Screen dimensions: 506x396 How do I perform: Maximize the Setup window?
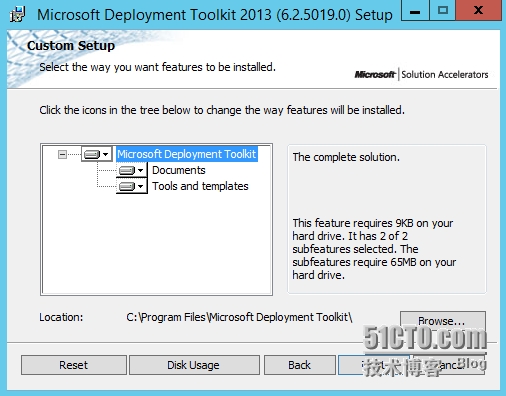pyautogui.click(x=442, y=11)
